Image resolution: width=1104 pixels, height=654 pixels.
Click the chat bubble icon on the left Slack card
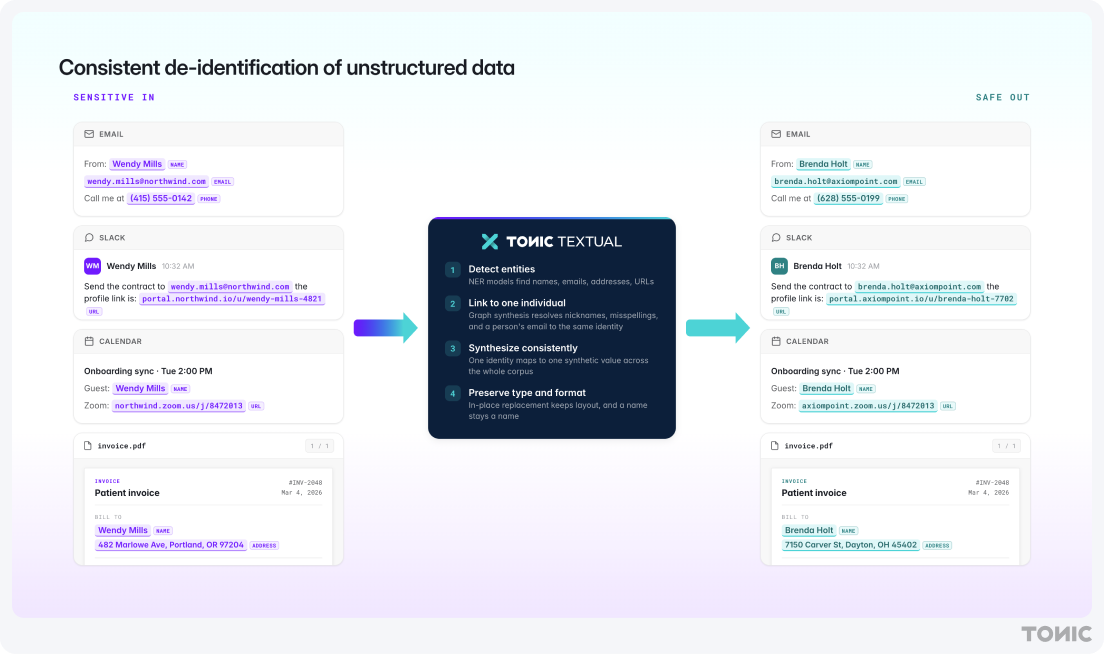89,237
